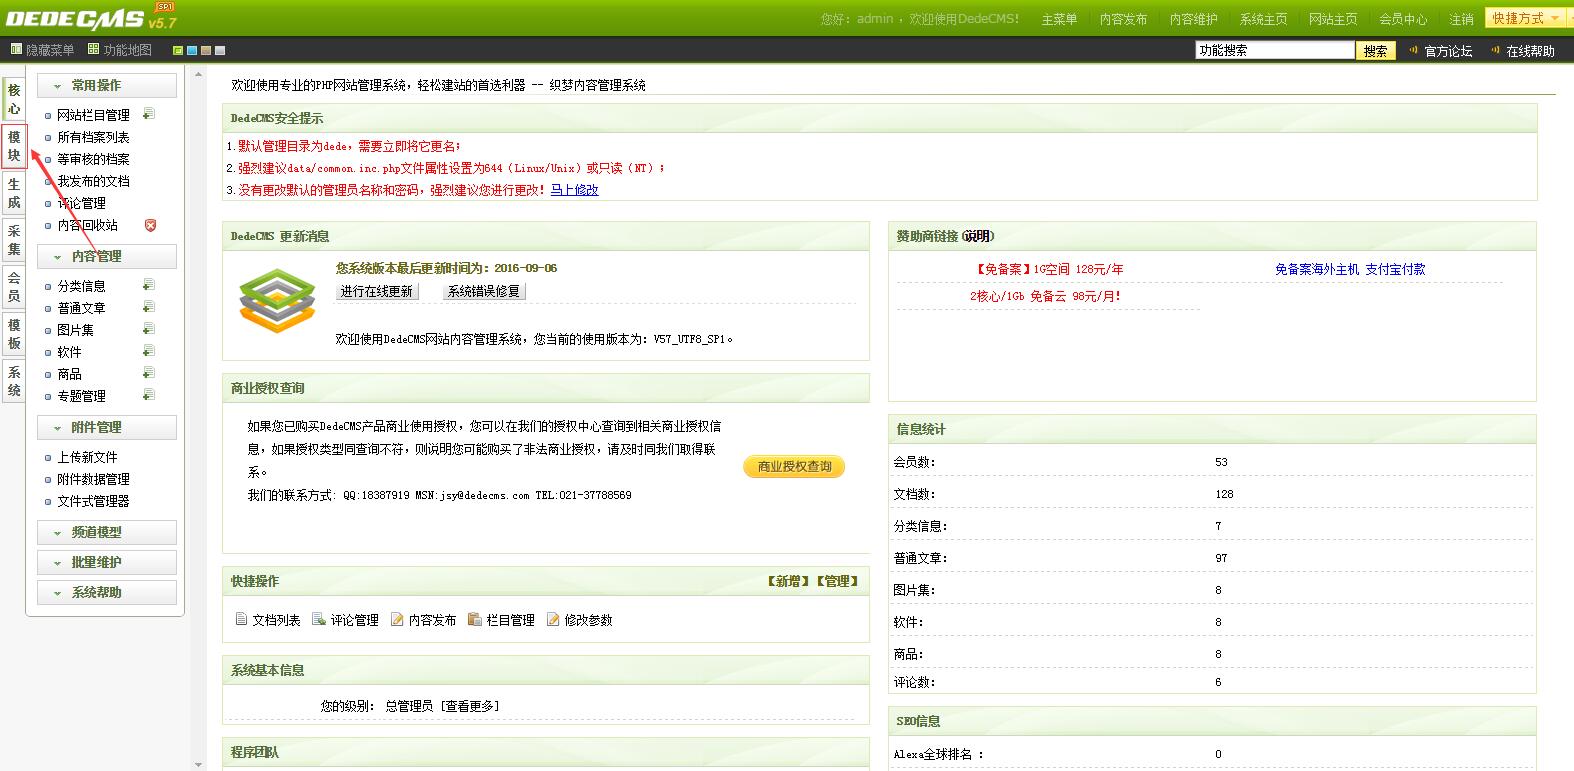Click the 查看更多 link
This screenshot has height=771, width=1574.
pyautogui.click(x=469, y=706)
